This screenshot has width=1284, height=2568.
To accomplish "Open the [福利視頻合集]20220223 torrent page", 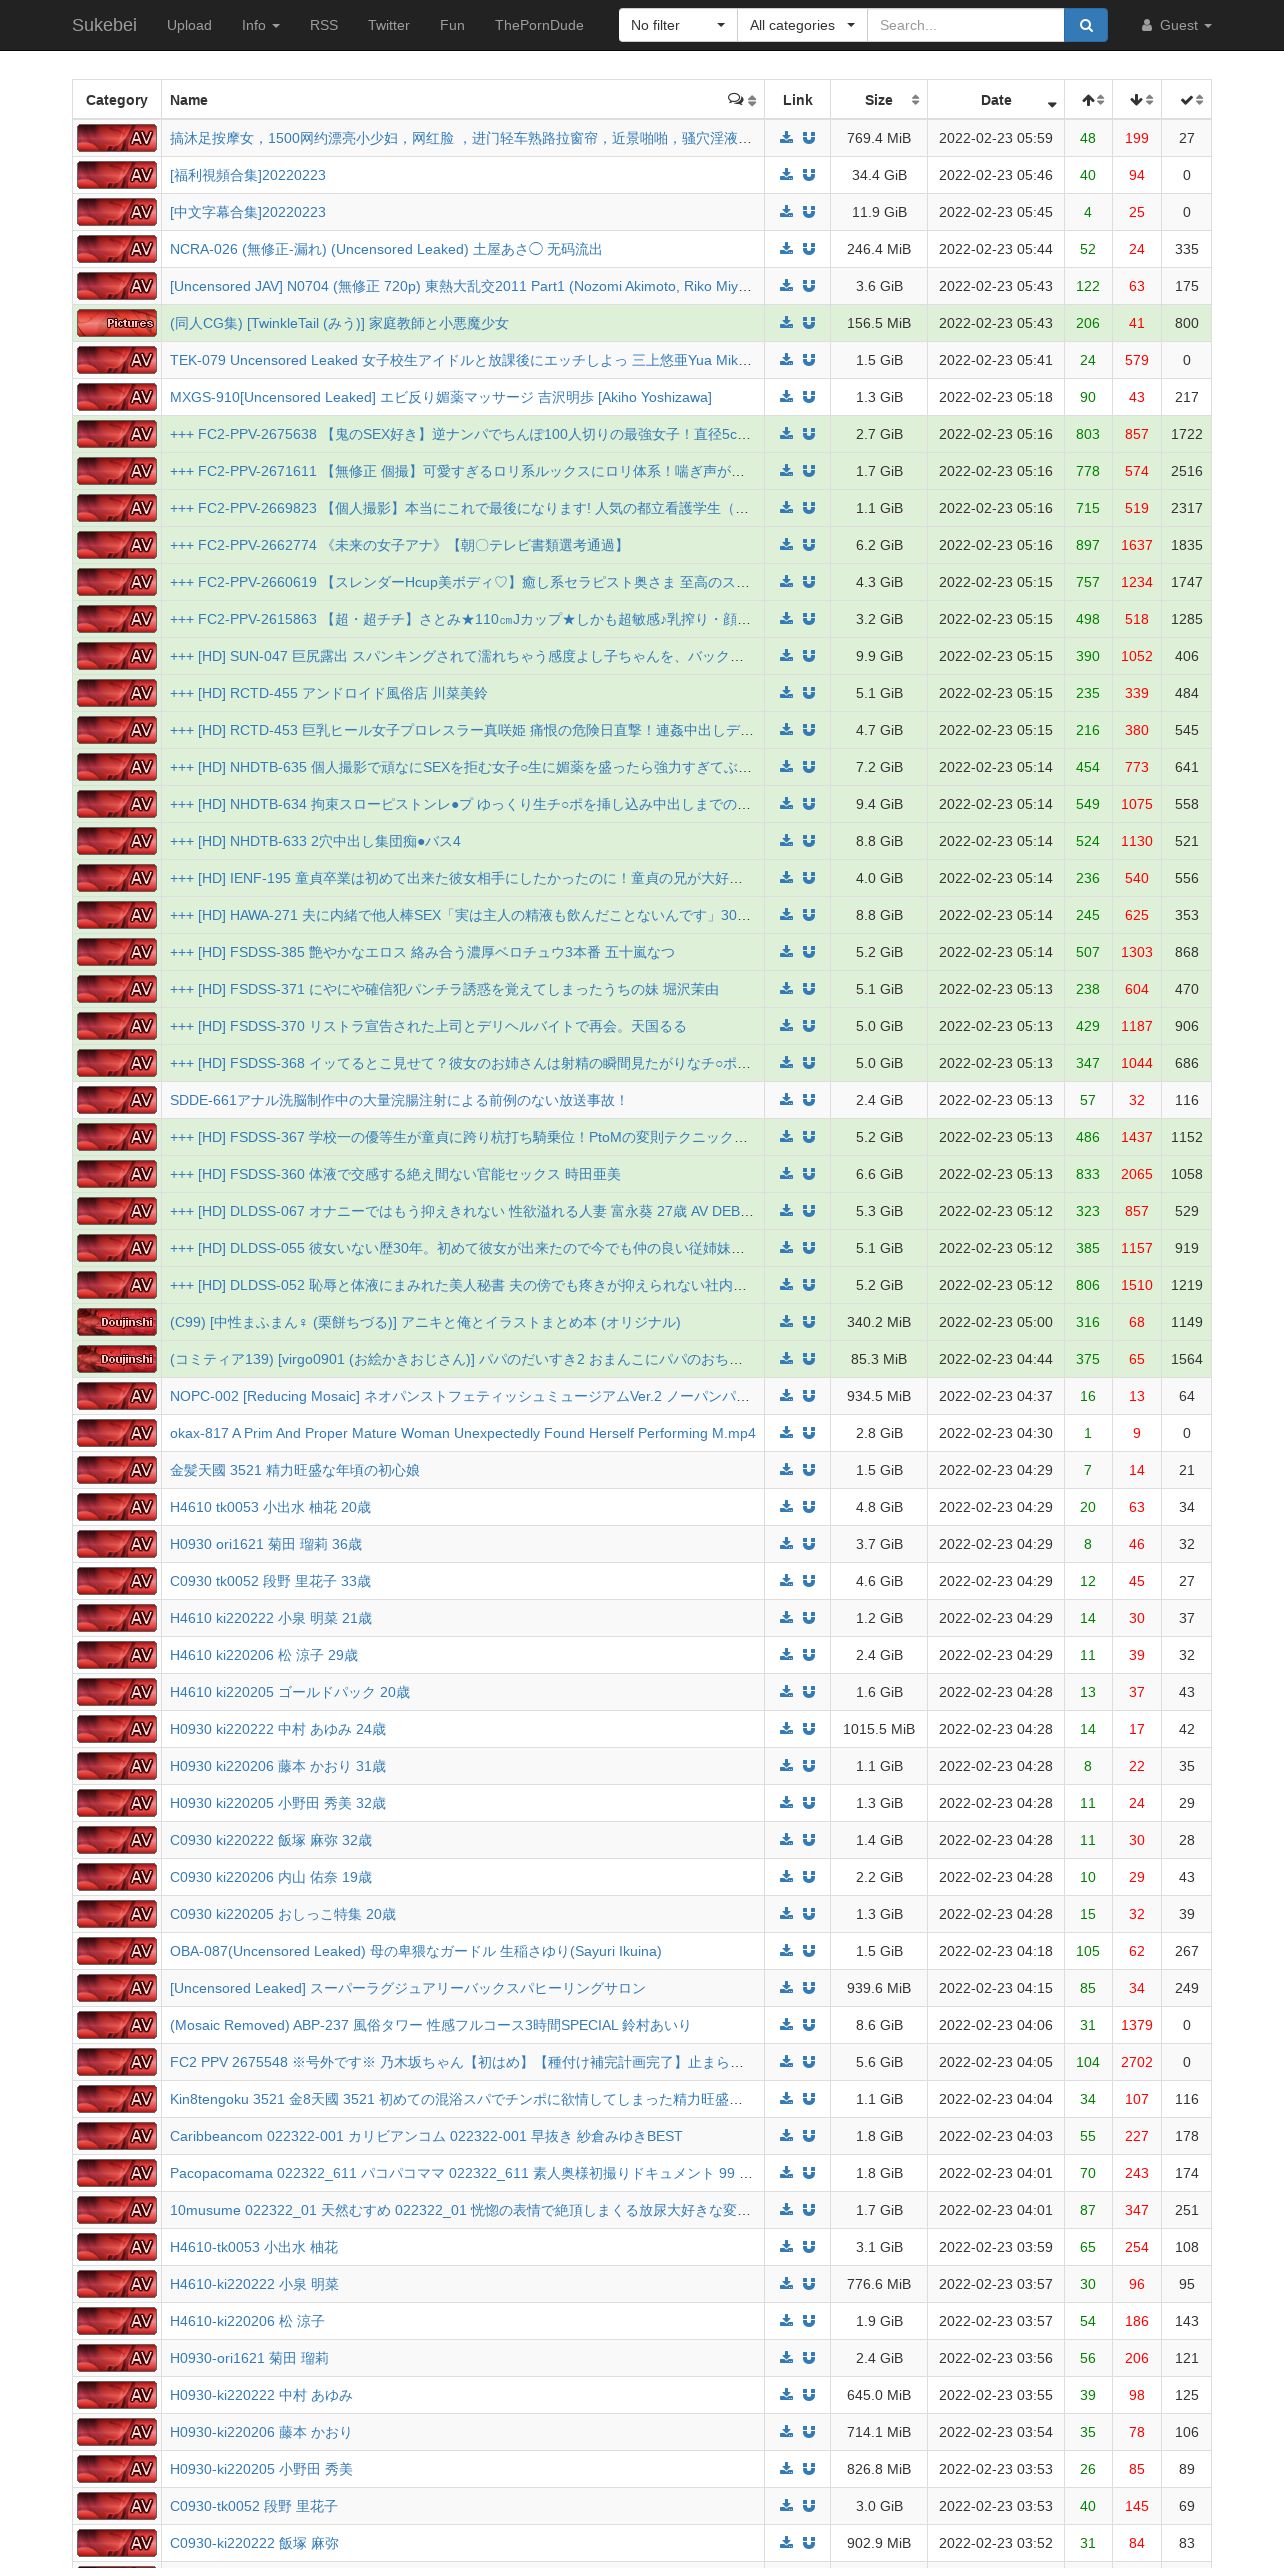I will (248, 175).
